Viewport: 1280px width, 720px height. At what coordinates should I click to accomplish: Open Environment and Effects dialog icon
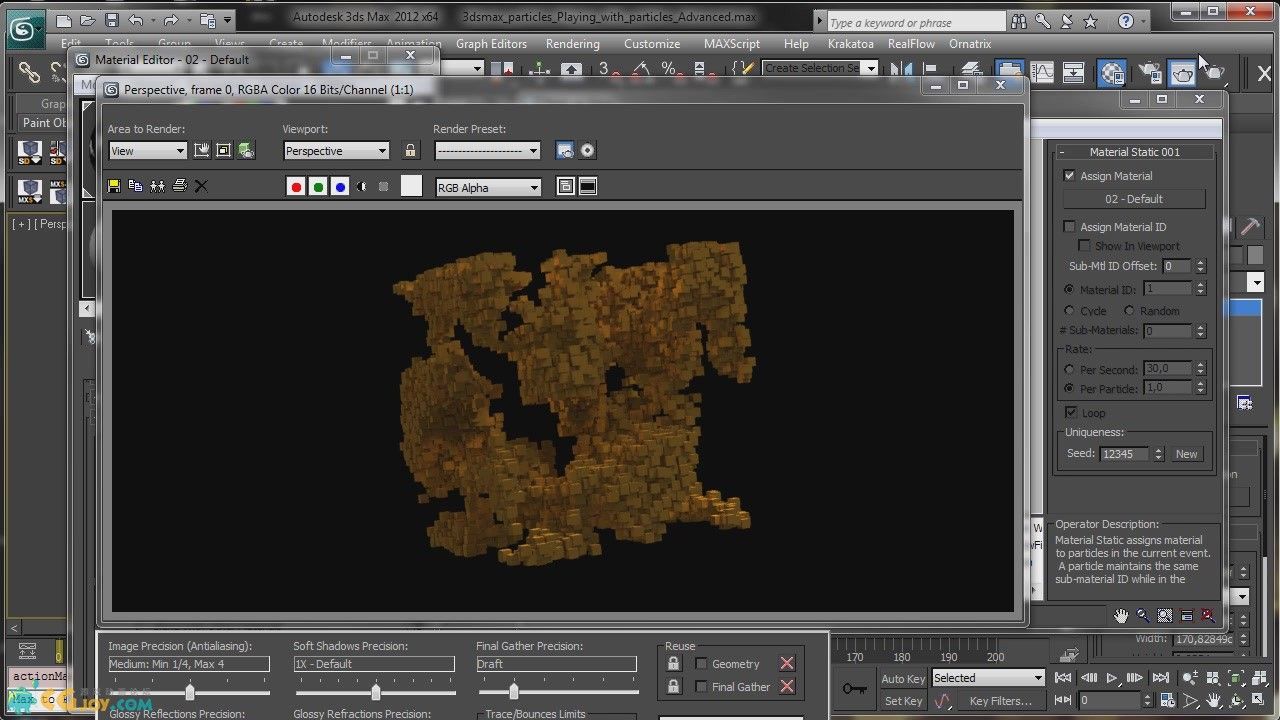coord(588,150)
